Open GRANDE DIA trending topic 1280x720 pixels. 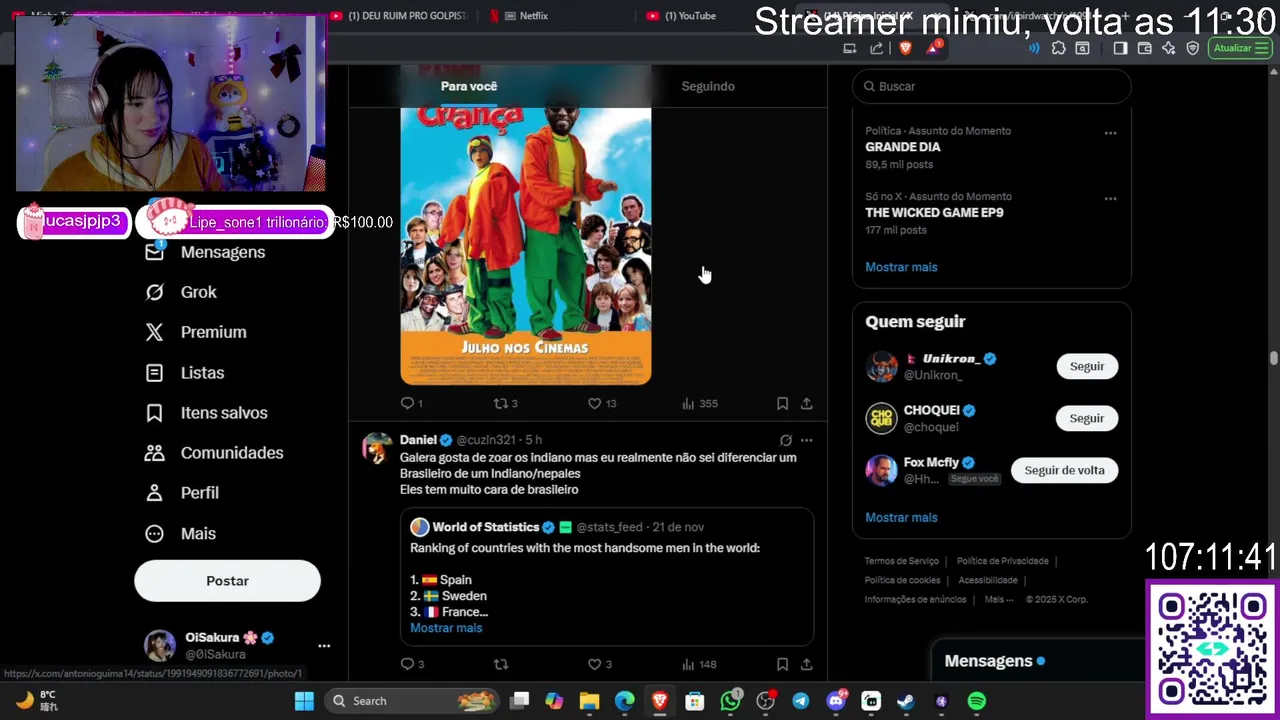click(x=903, y=147)
